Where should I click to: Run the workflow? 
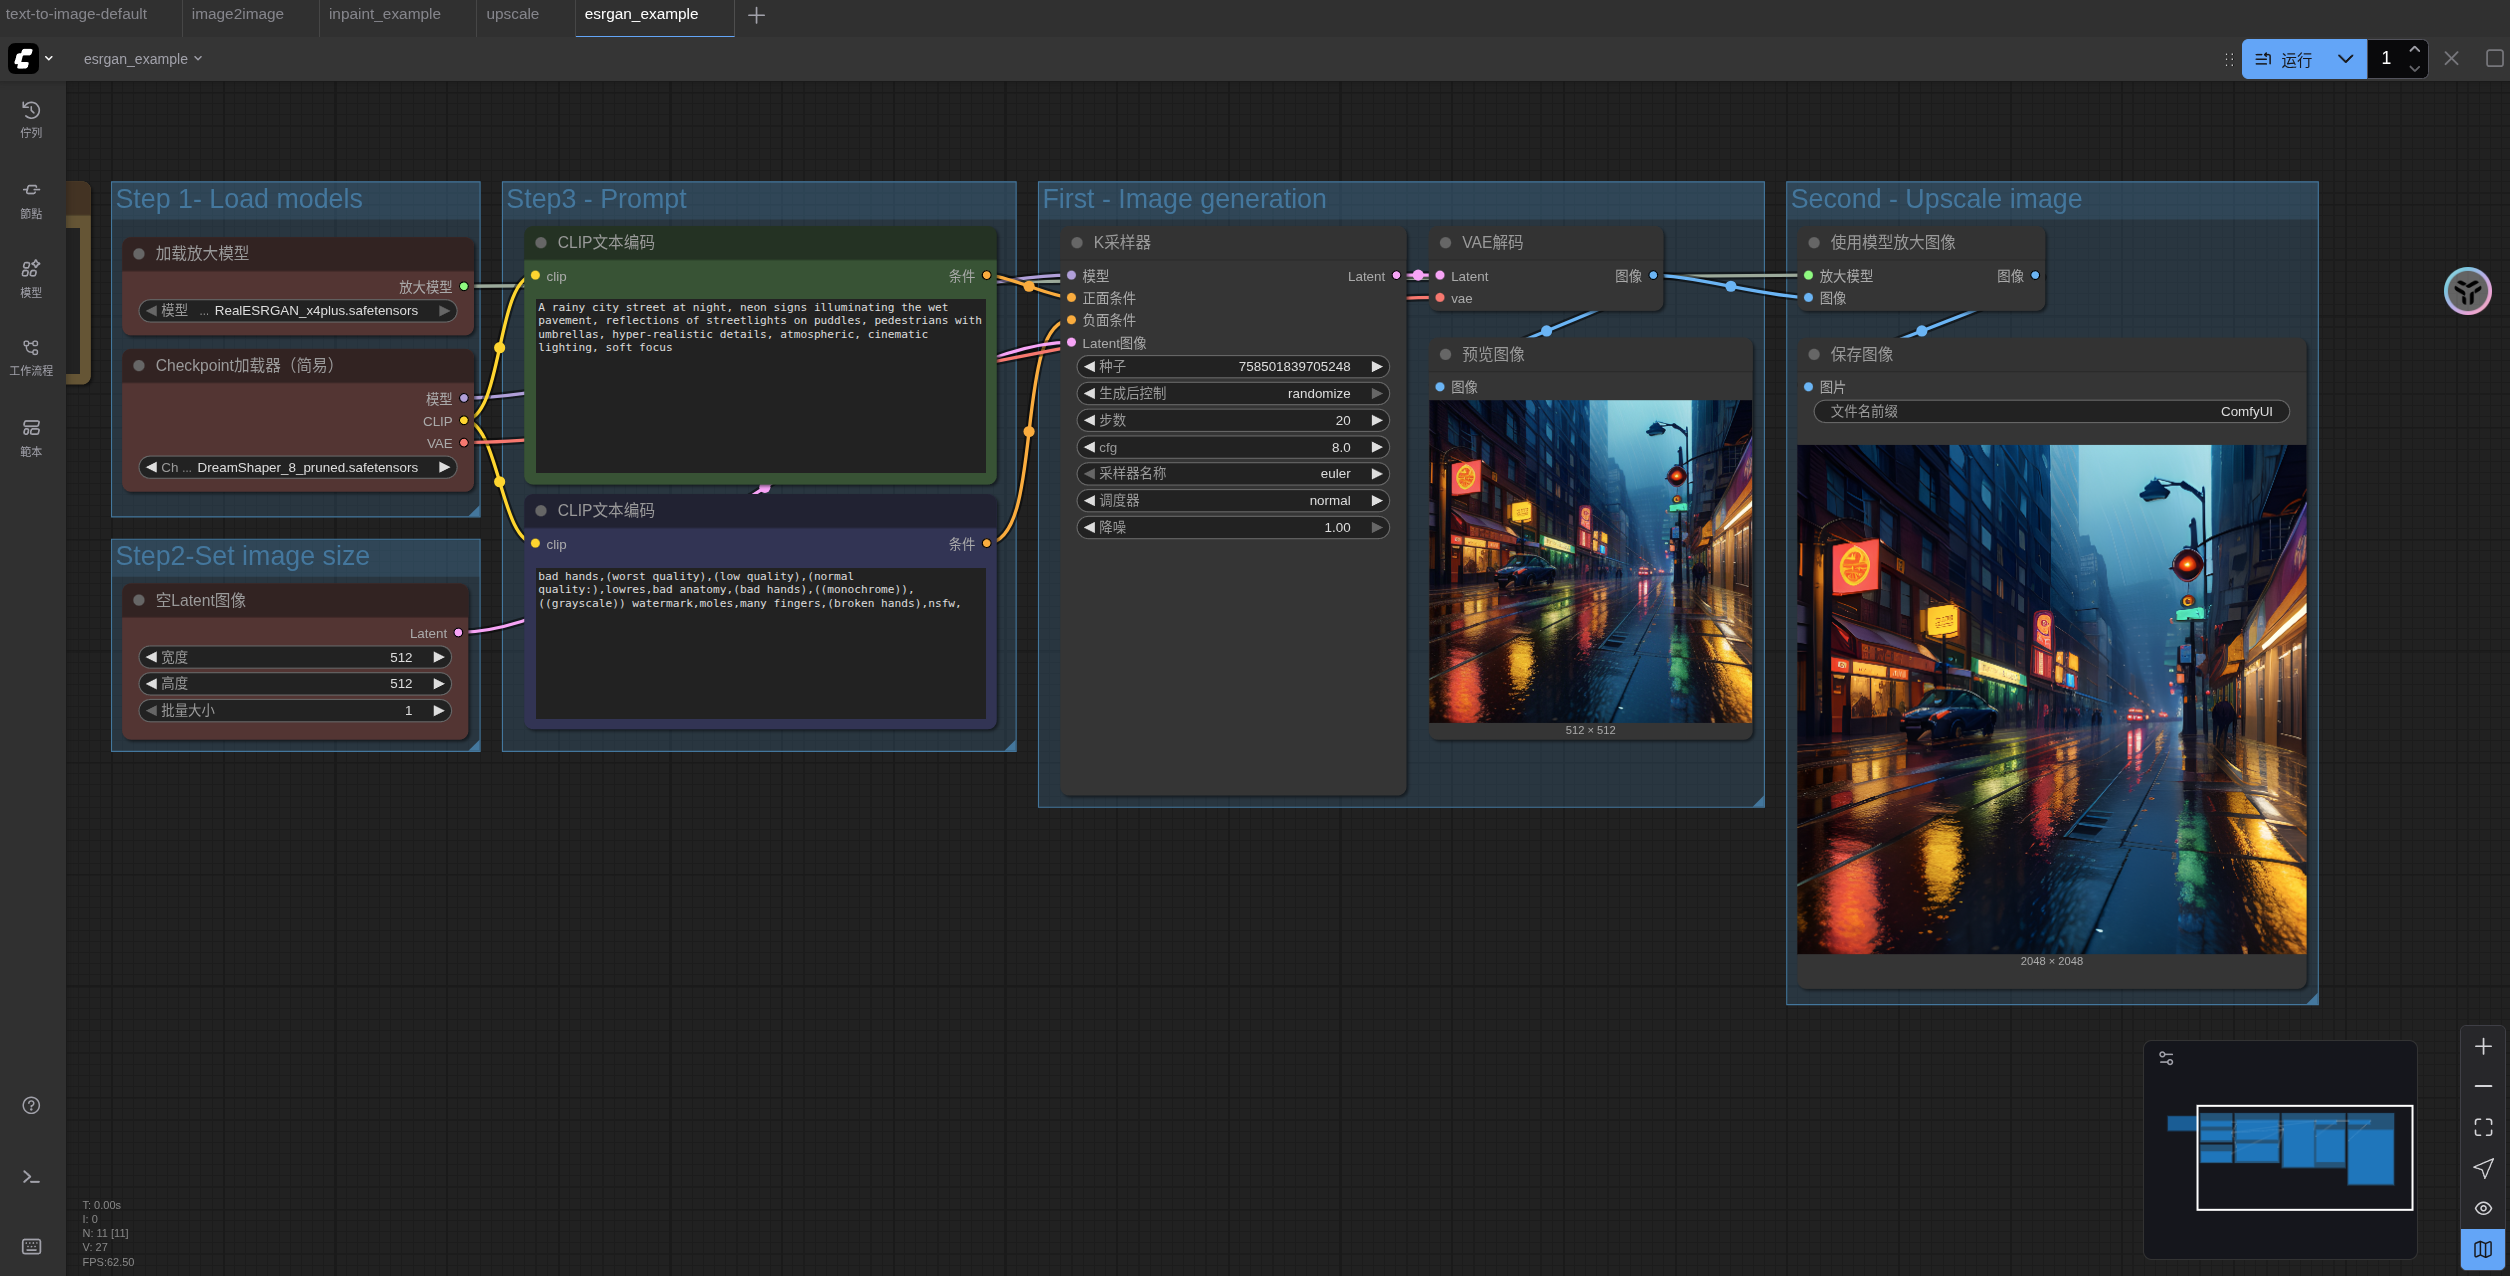(x=2284, y=59)
